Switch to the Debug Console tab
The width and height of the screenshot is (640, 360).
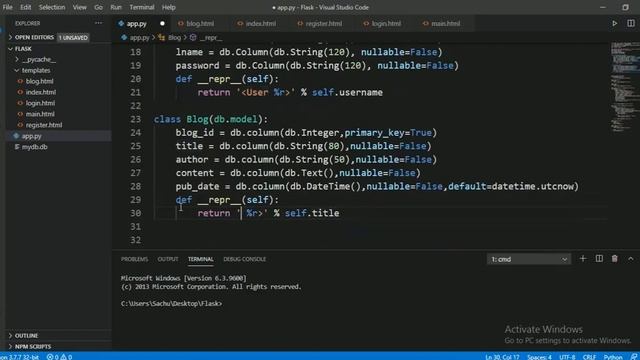(x=244, y=259)
